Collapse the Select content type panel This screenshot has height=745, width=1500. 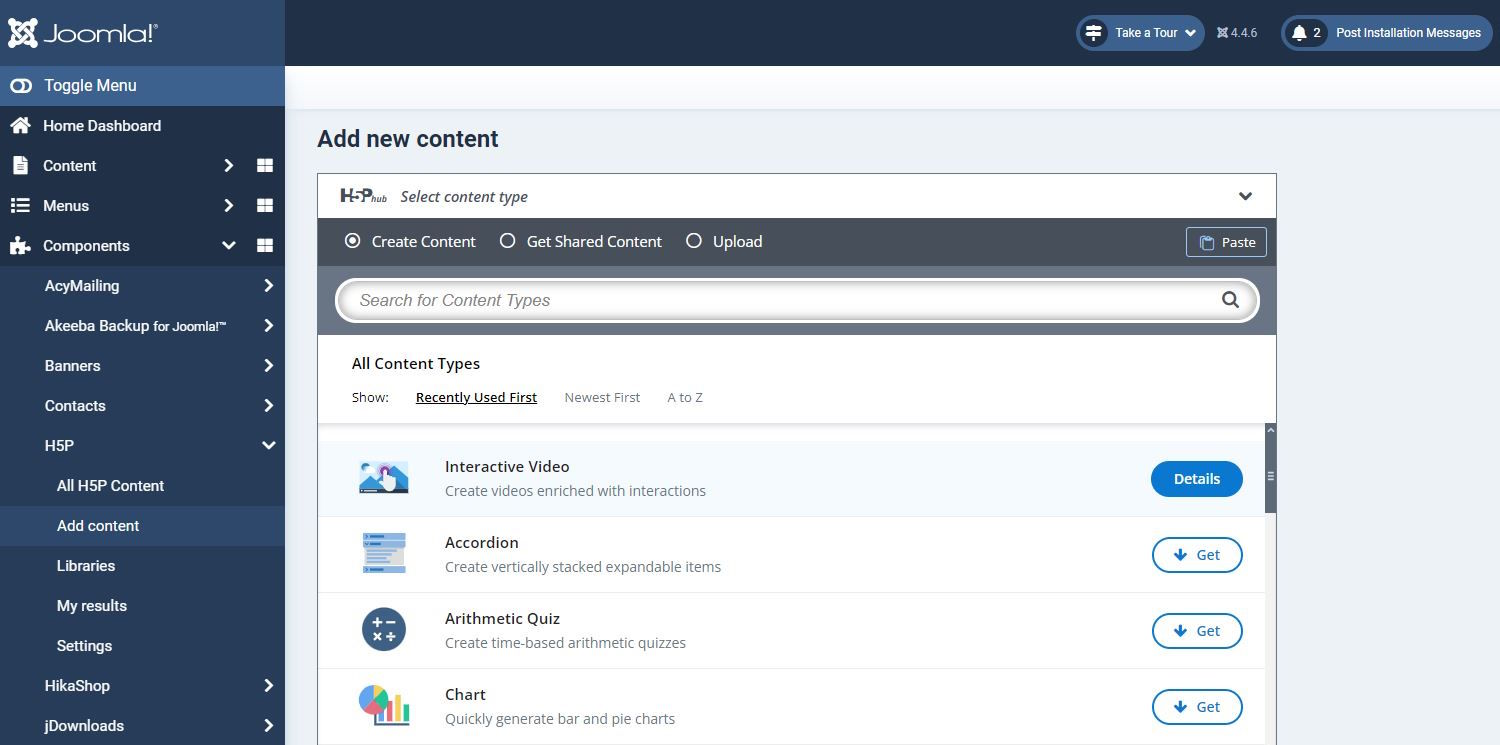[x=1245, y=196]
